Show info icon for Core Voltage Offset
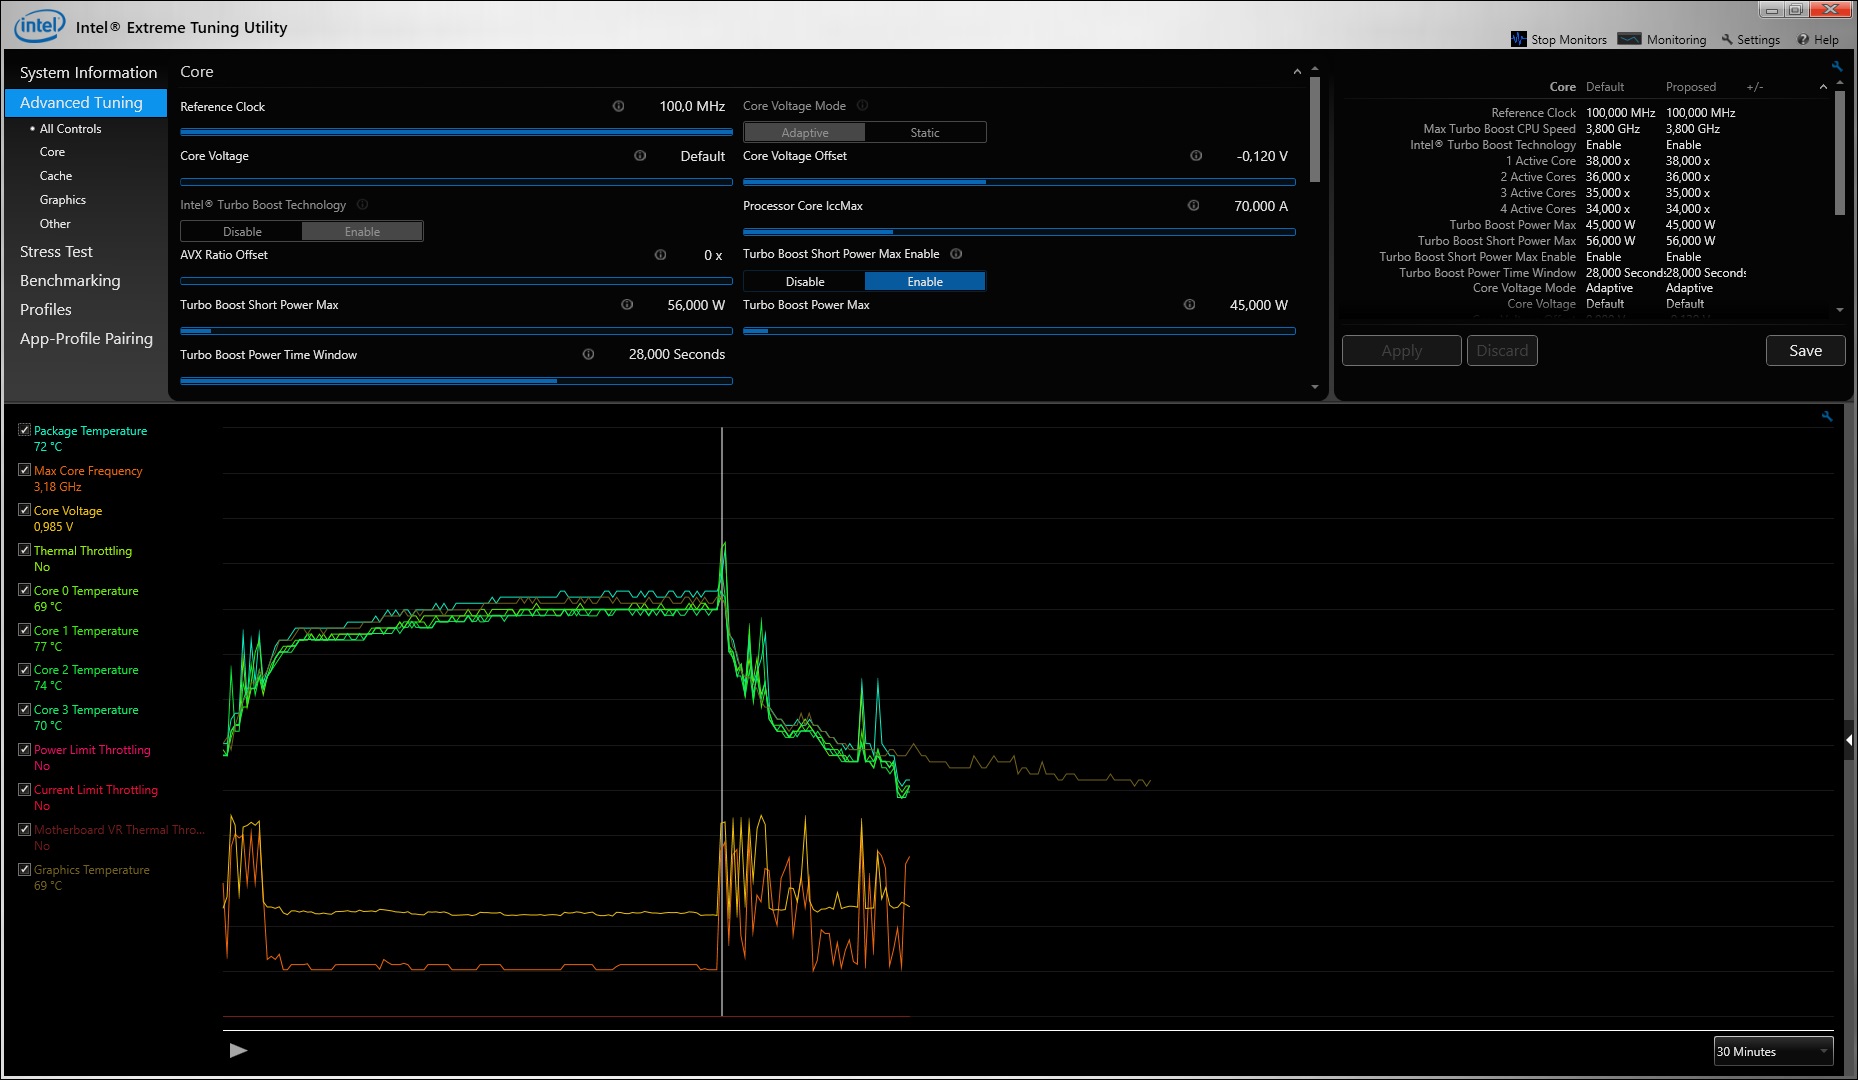Image resolution: width=1858 pixels, height=1080 pixels. (x=1196, y=155)
